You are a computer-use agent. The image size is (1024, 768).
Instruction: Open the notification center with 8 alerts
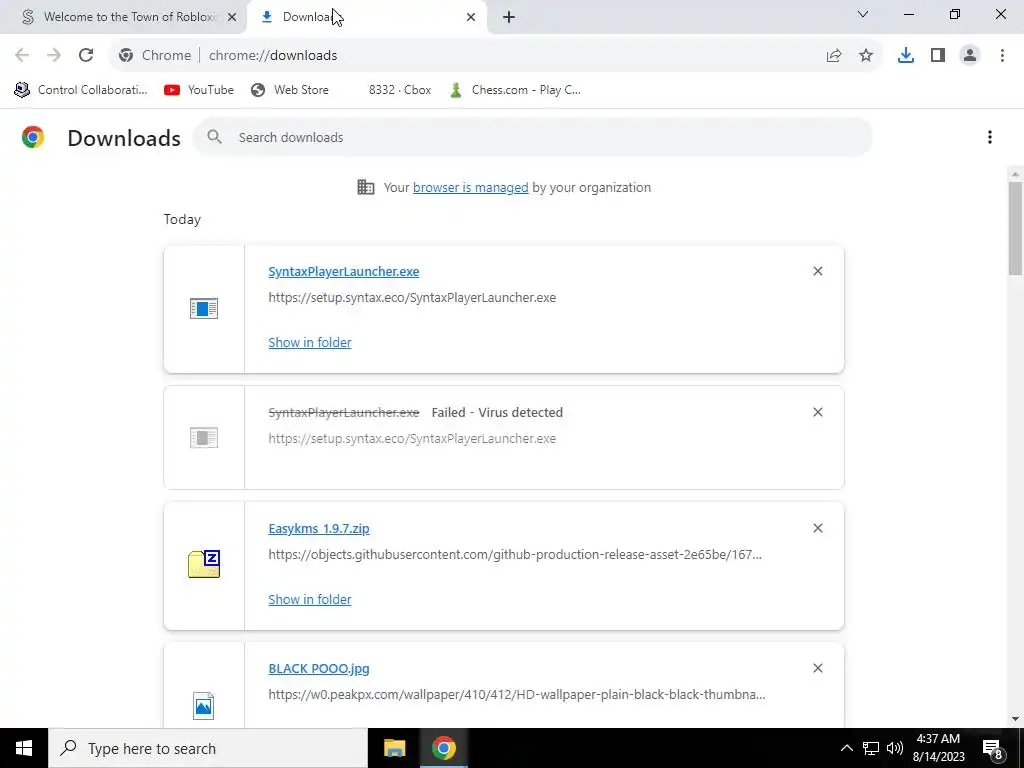[993, 749]
